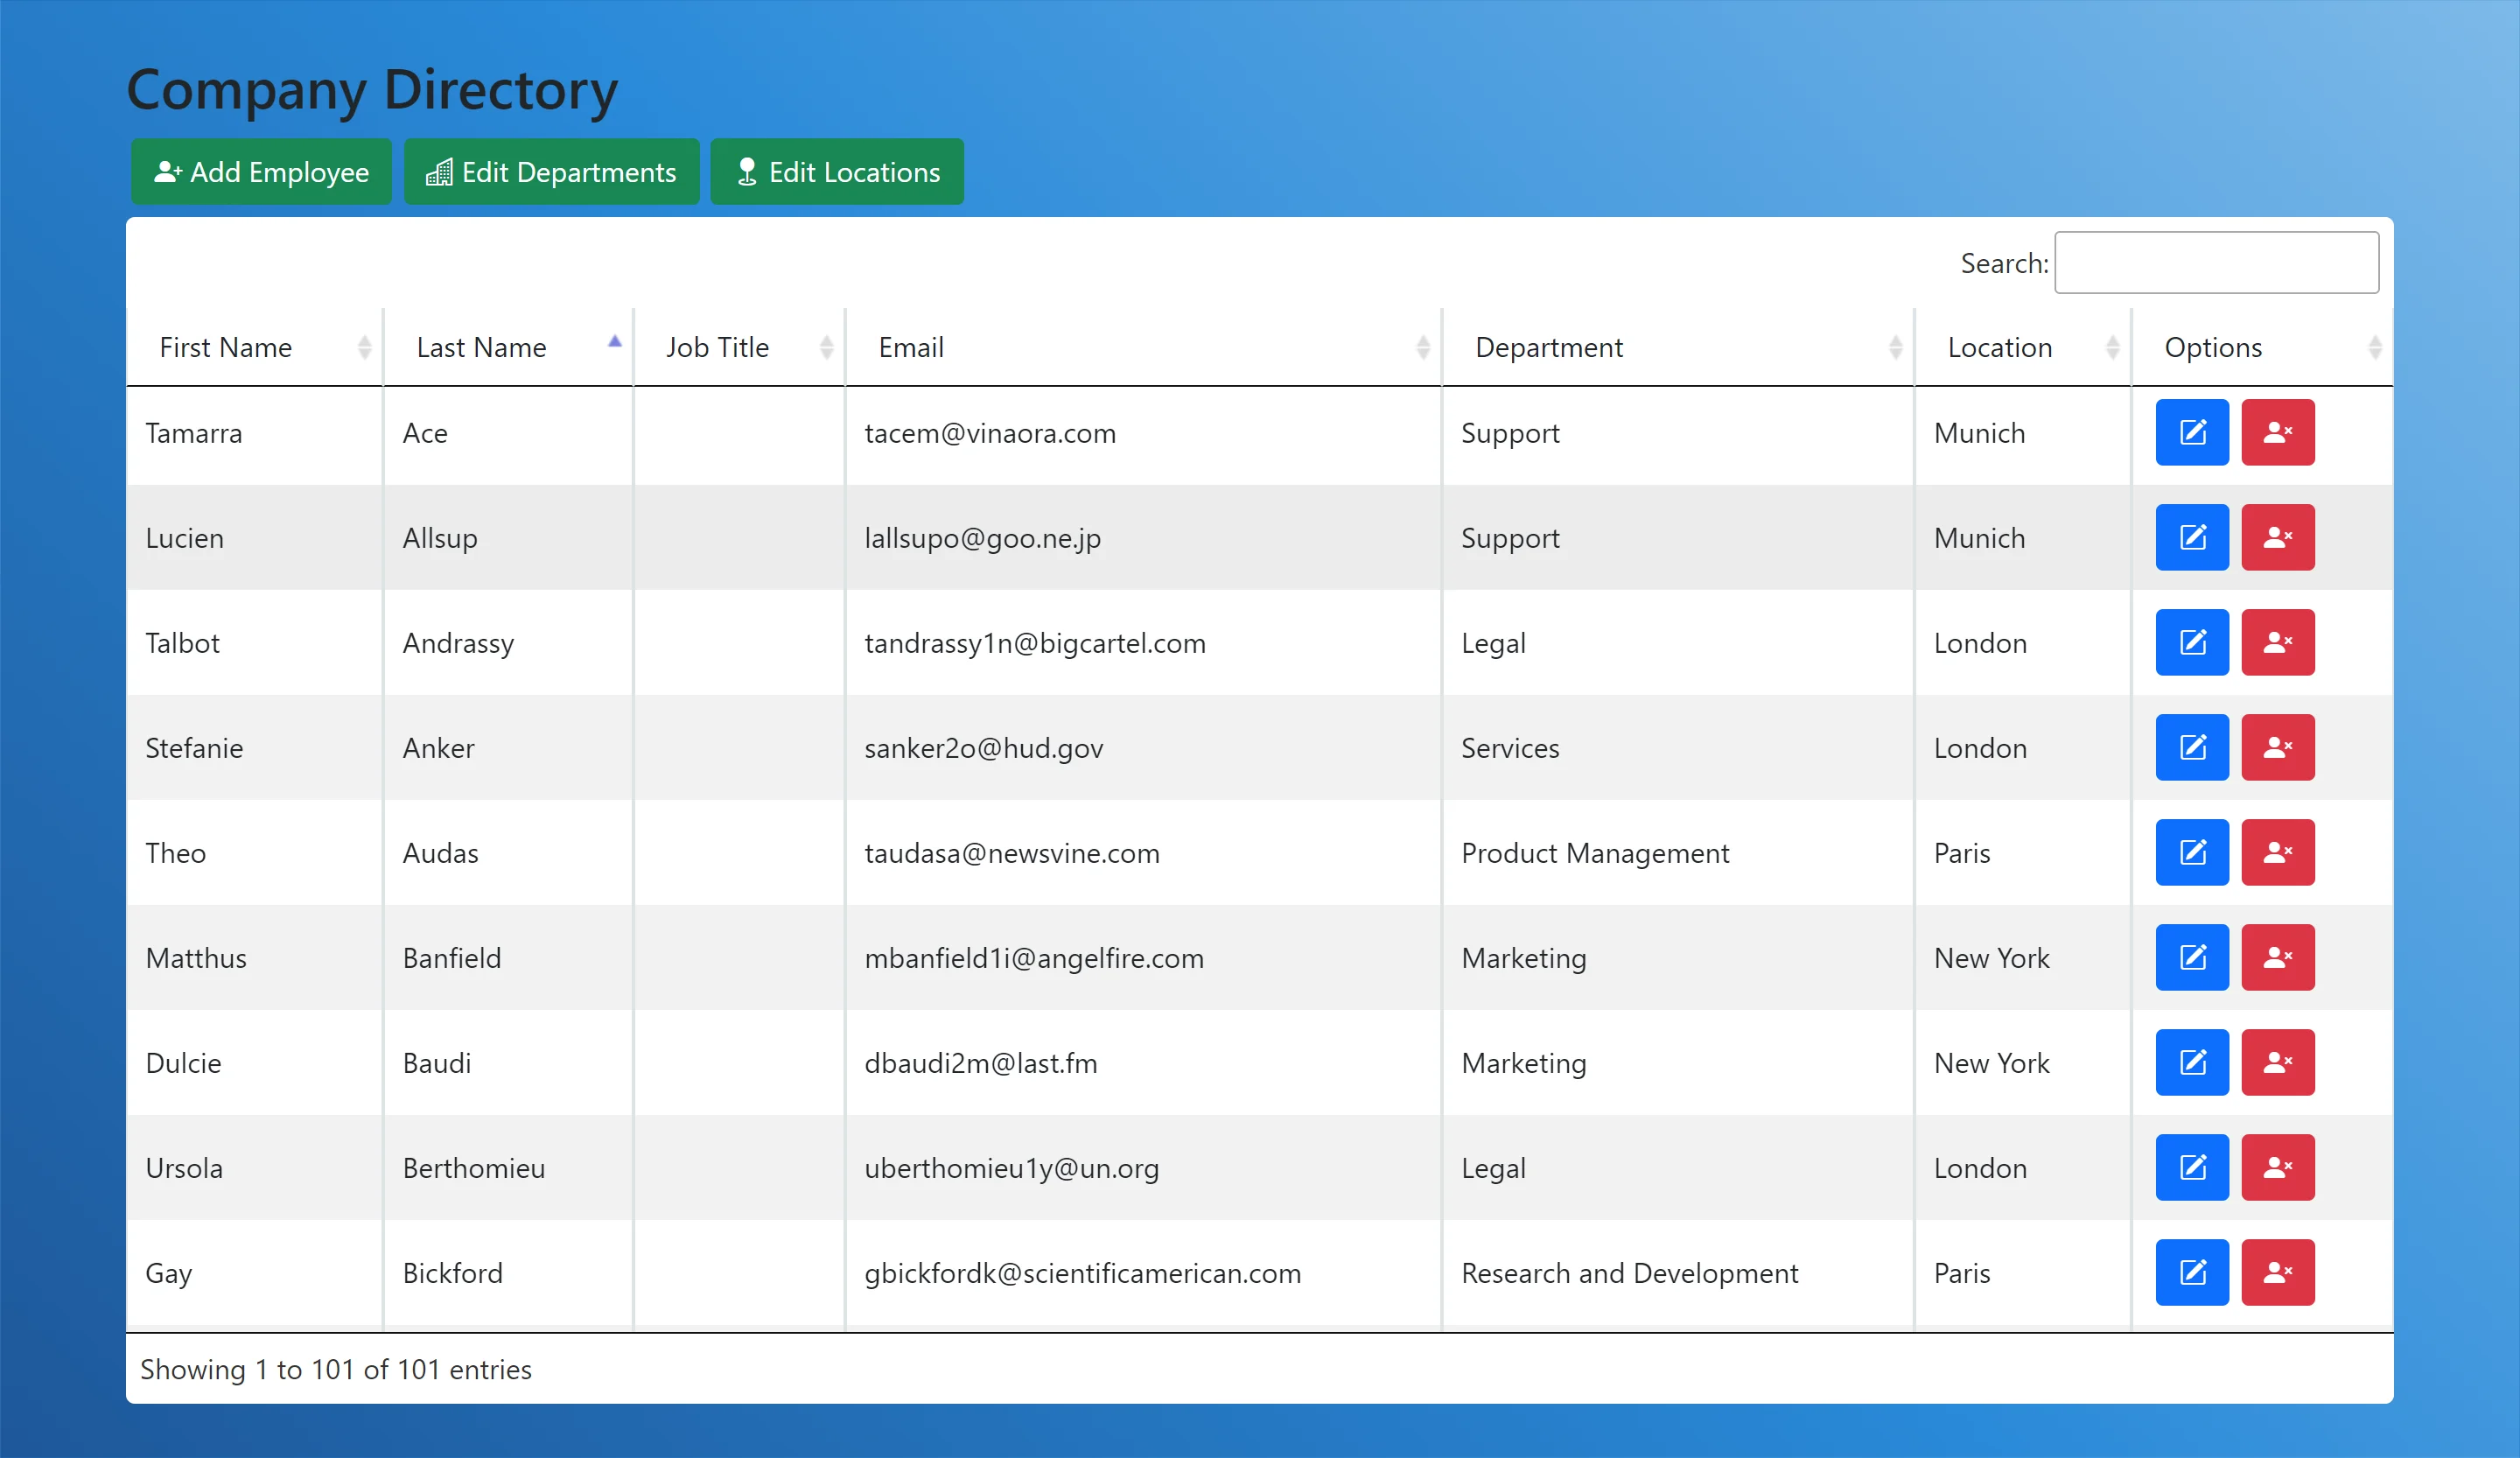Click inside the Search field
Viewport: 2520px width, 1458px height.
2216,262
